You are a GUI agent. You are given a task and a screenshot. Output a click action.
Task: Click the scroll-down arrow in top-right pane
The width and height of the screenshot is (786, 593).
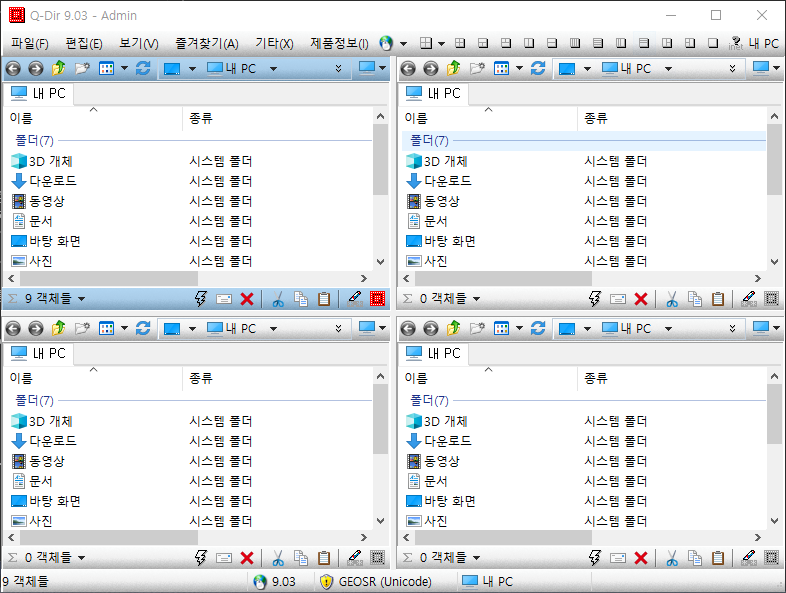(774, 262)
